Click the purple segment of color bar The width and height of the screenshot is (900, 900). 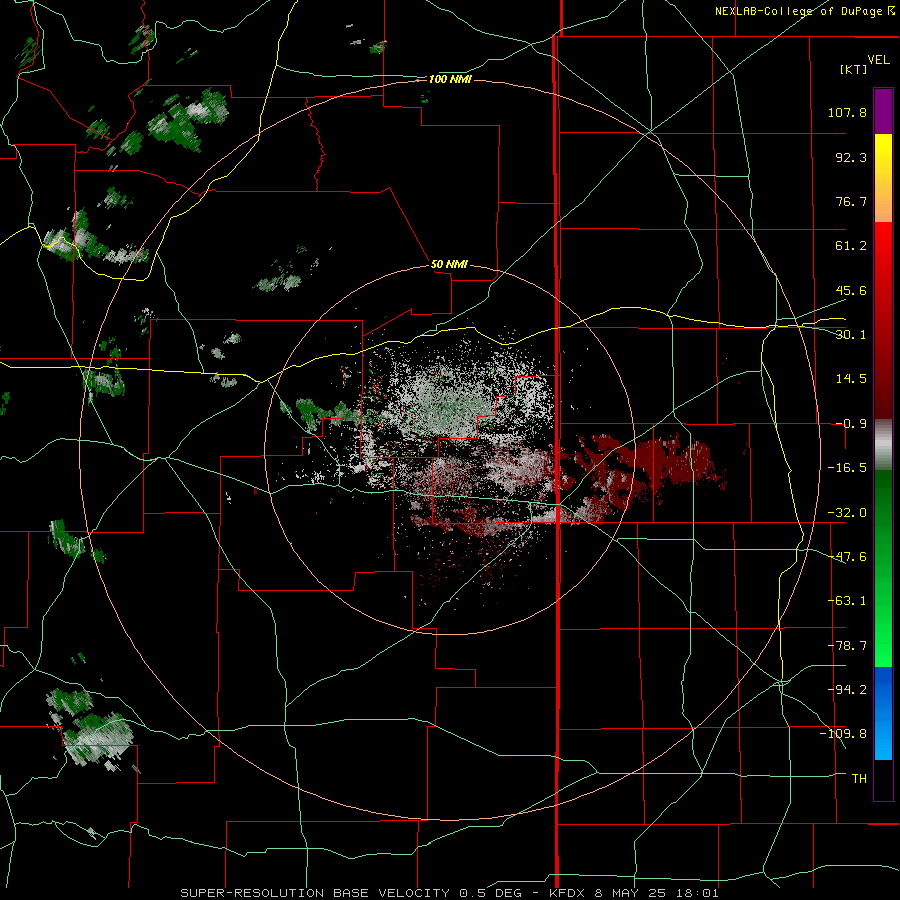pos(883,112)
